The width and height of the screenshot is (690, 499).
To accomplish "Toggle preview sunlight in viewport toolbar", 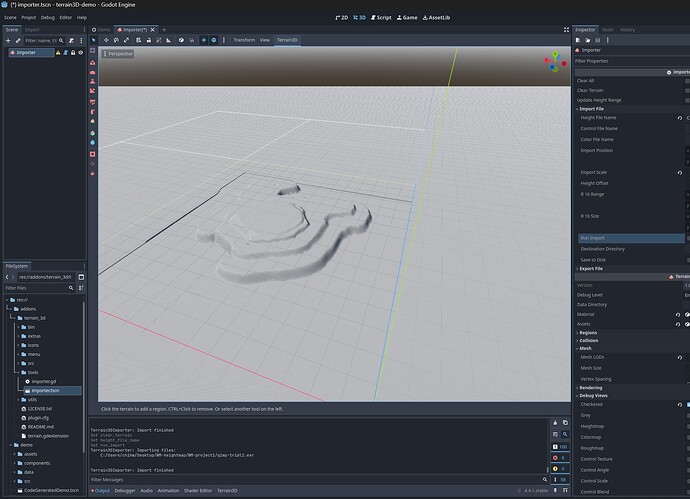I will (204, 40).
